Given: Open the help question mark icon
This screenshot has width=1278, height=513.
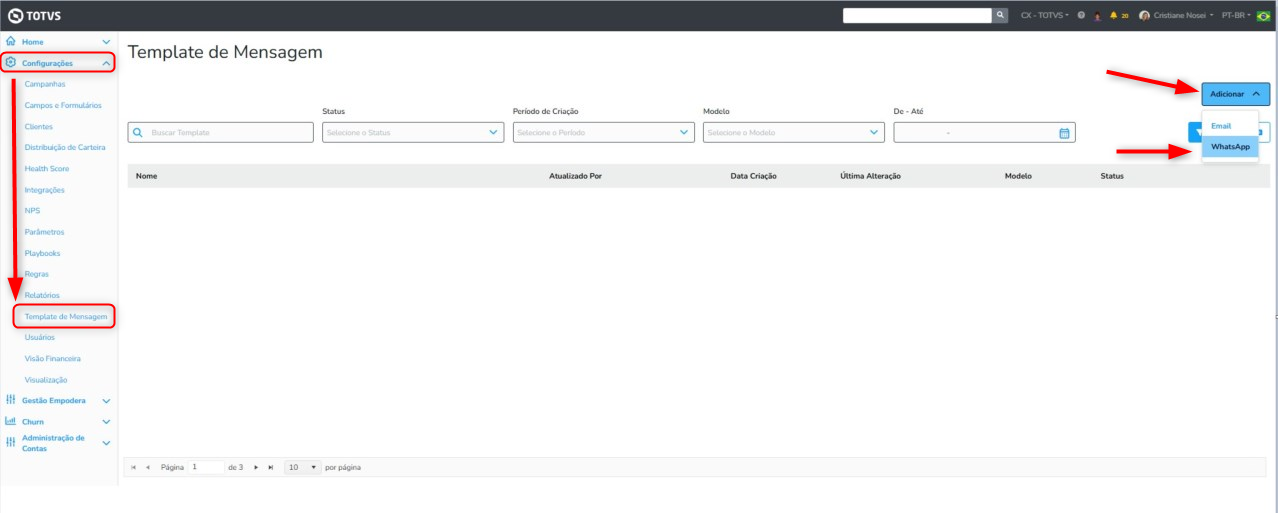Looking at the screenshot, I should (1081, 16).
